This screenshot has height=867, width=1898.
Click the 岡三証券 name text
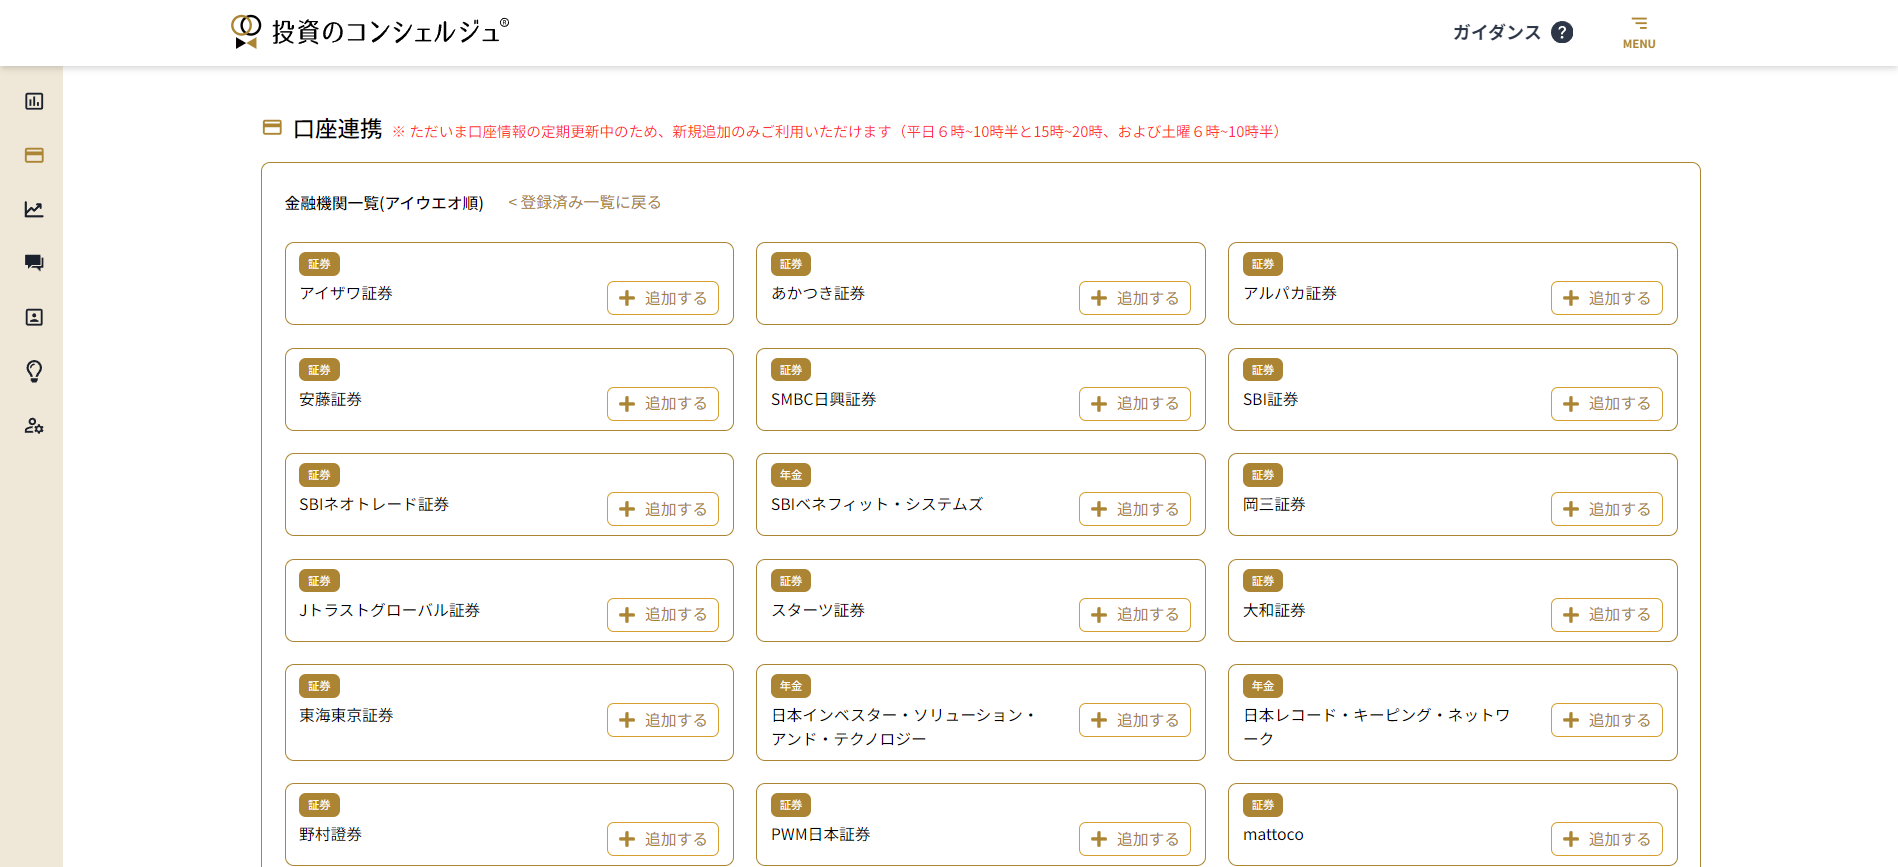1274,504
